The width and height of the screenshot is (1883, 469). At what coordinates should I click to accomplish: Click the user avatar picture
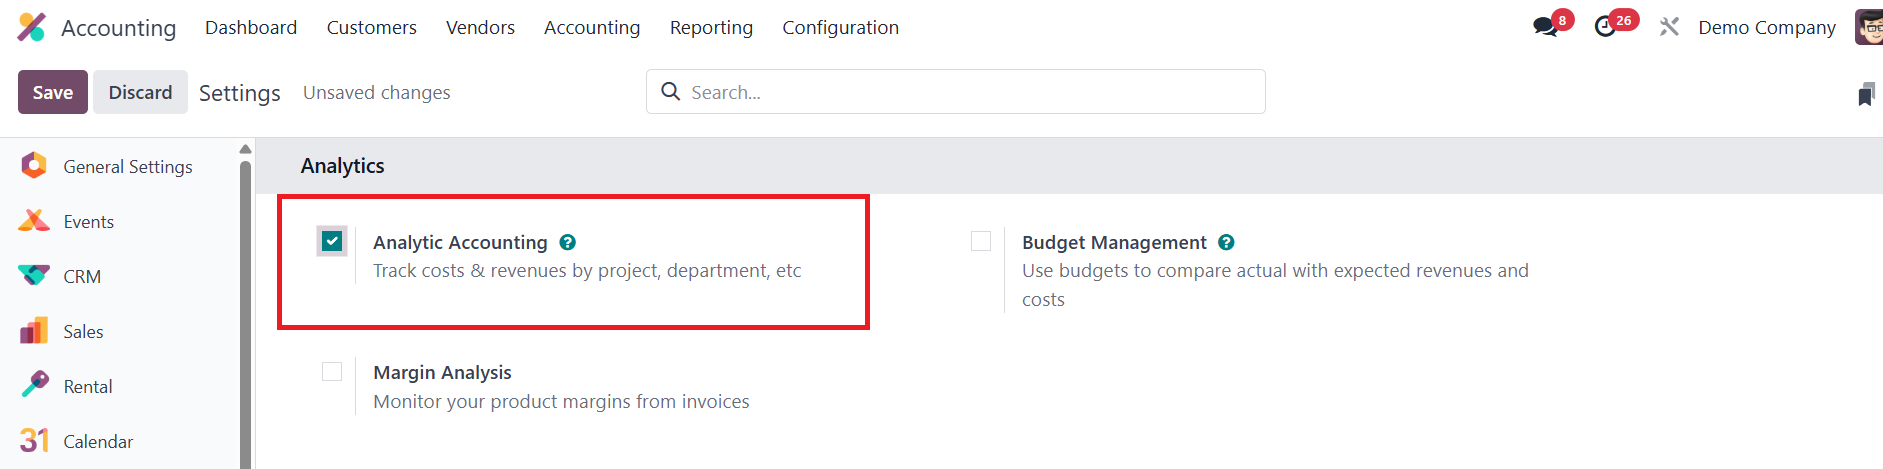(x=1868, y=27)
